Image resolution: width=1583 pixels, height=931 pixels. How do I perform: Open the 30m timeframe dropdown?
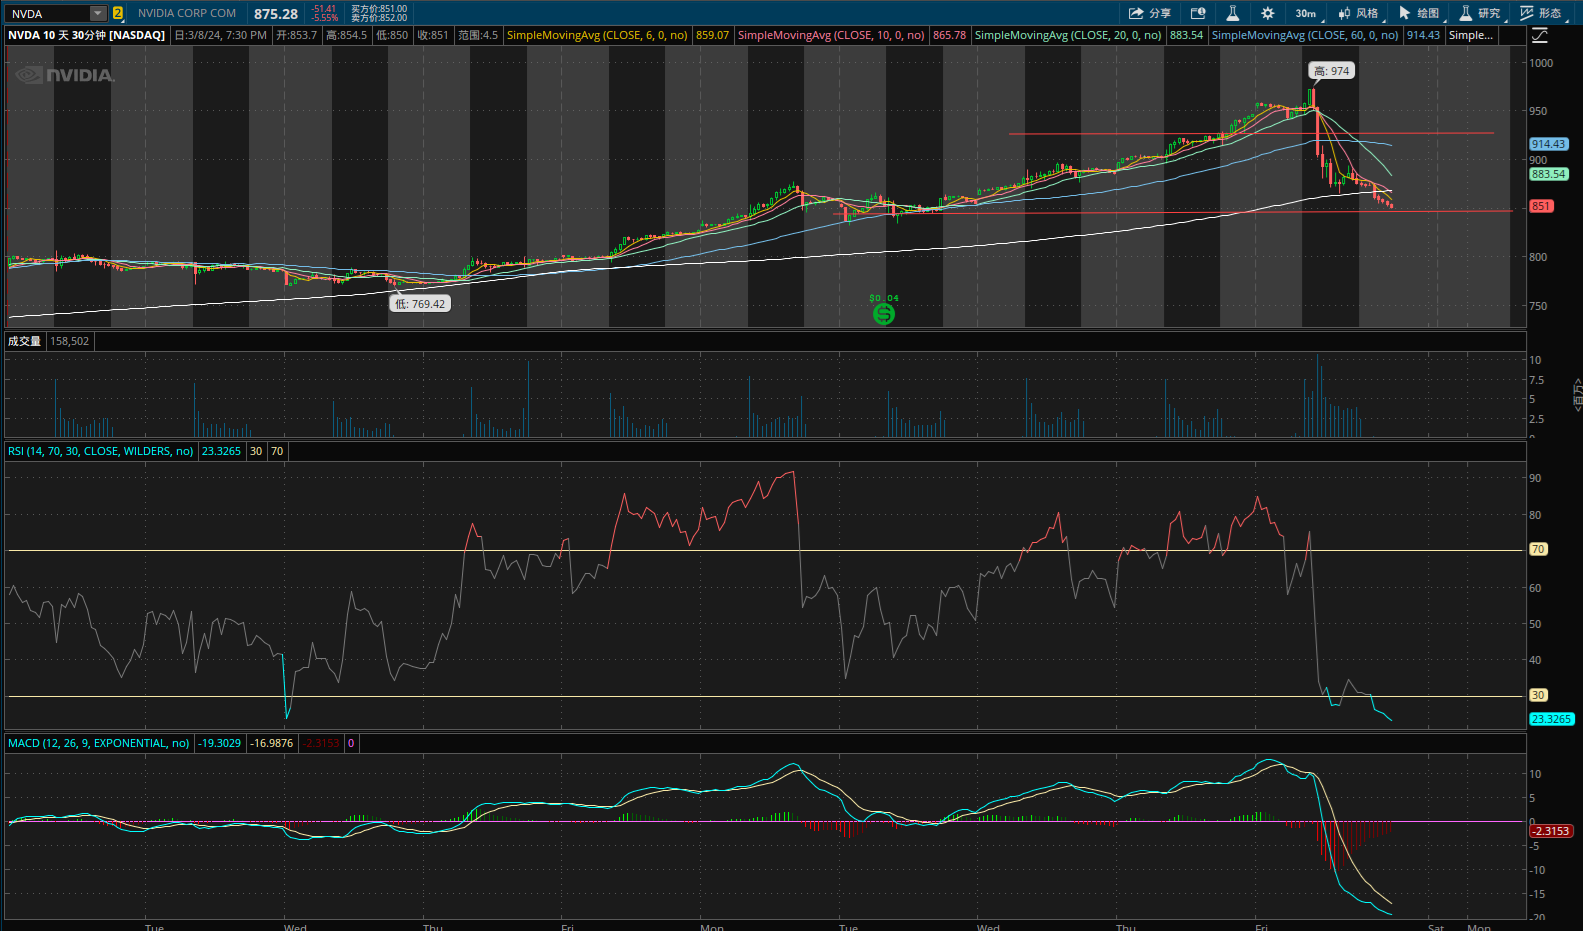(x=1307, y=13)
